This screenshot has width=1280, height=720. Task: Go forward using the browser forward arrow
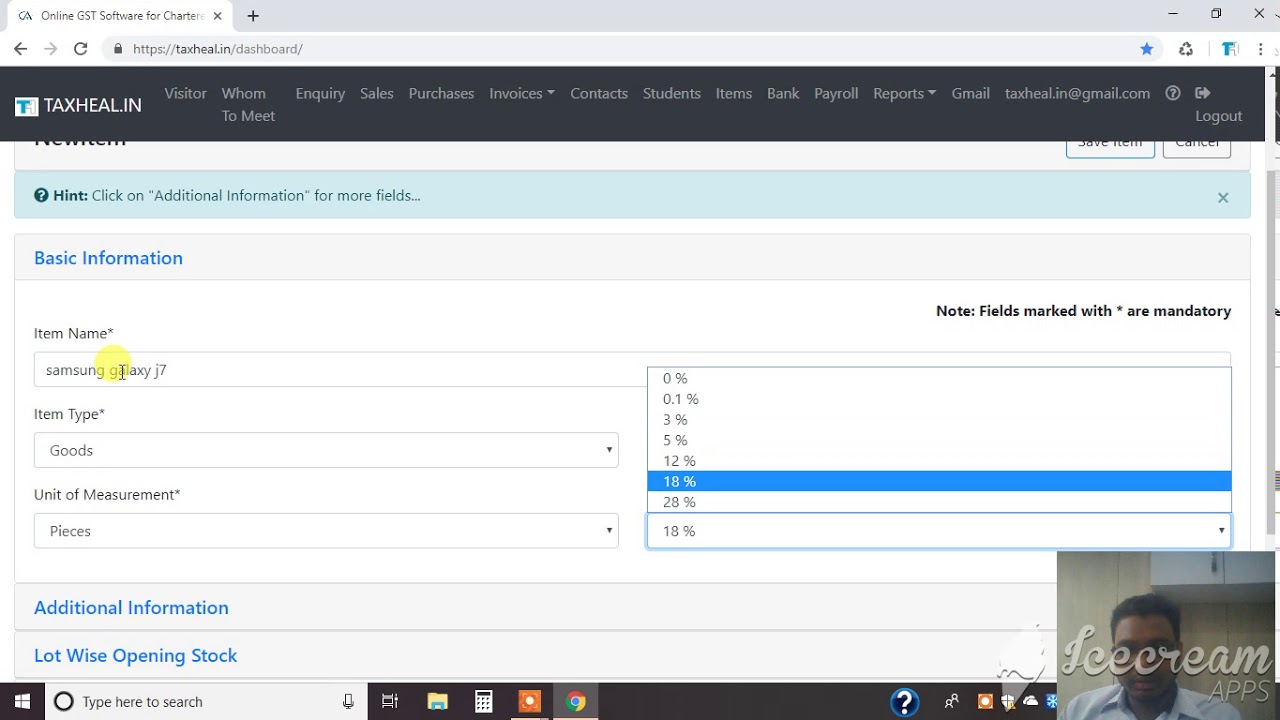point(50,49)
